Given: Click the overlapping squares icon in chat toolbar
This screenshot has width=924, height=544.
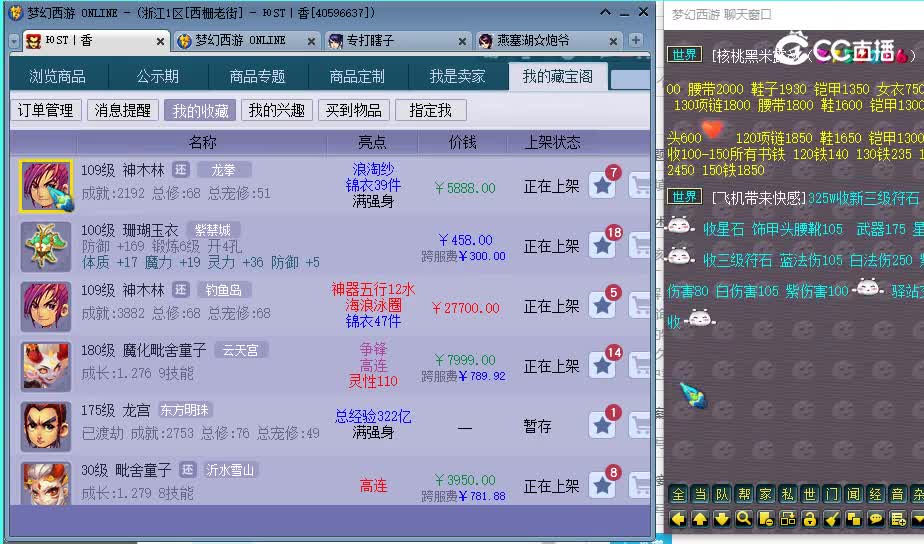Looking at the screenshot, I should coord(853,519).
